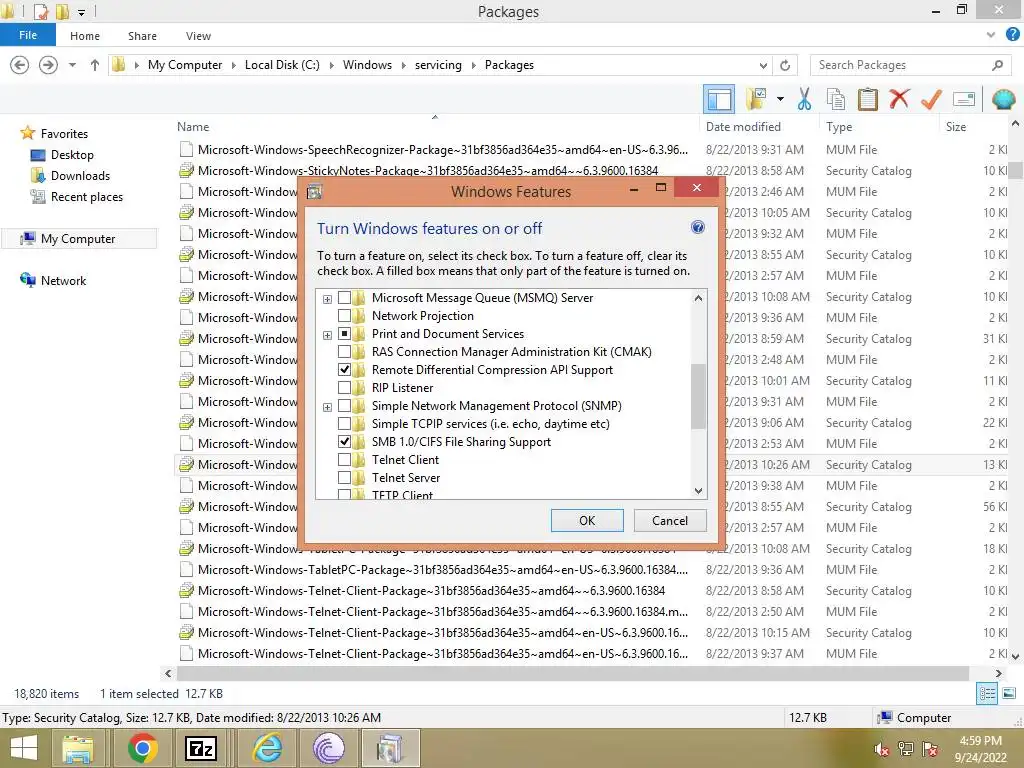The height and width of the screenshot is (768, 1024).
Task: Check the RIP Listener checkbox
Action: coord(344,388)
